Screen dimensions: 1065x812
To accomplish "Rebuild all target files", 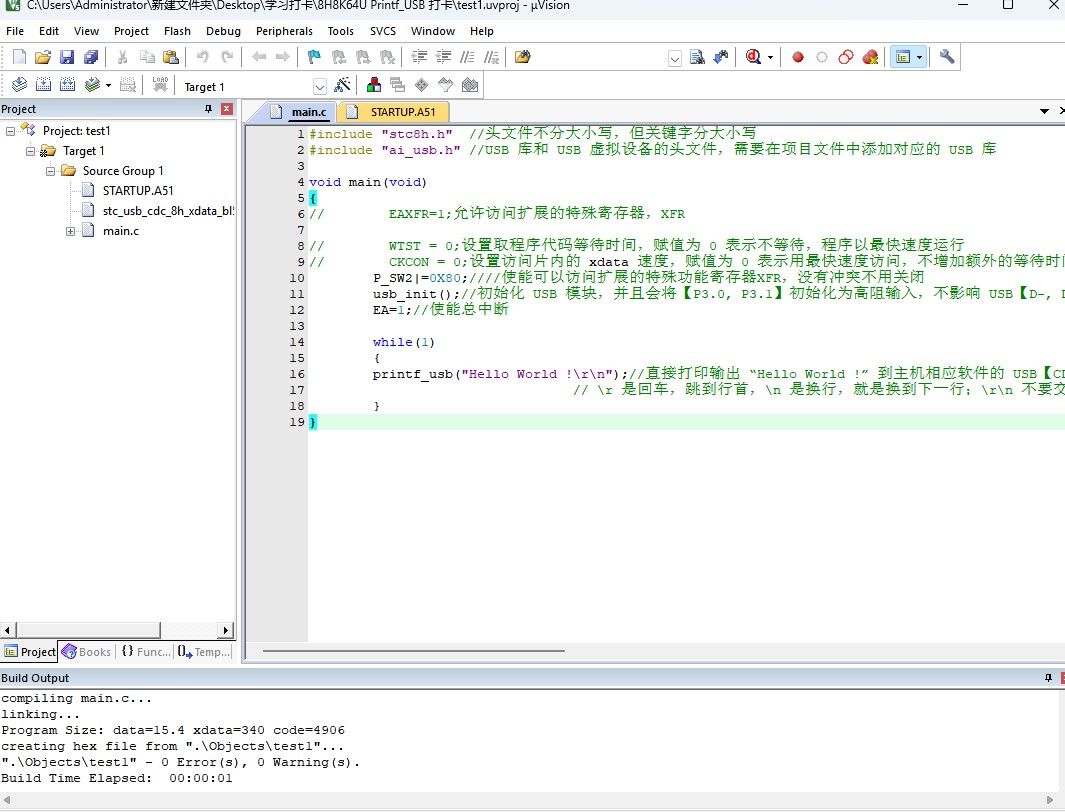I will pyautogui.click(x=67, y=85).
